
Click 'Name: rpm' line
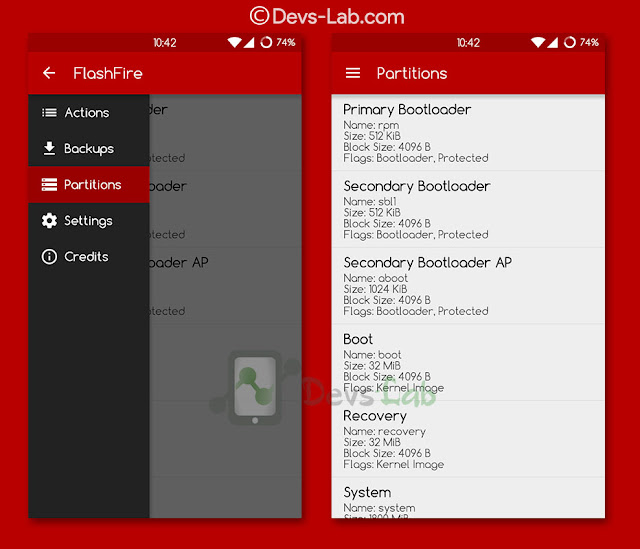pyautogui.click(x=371, y=125)
